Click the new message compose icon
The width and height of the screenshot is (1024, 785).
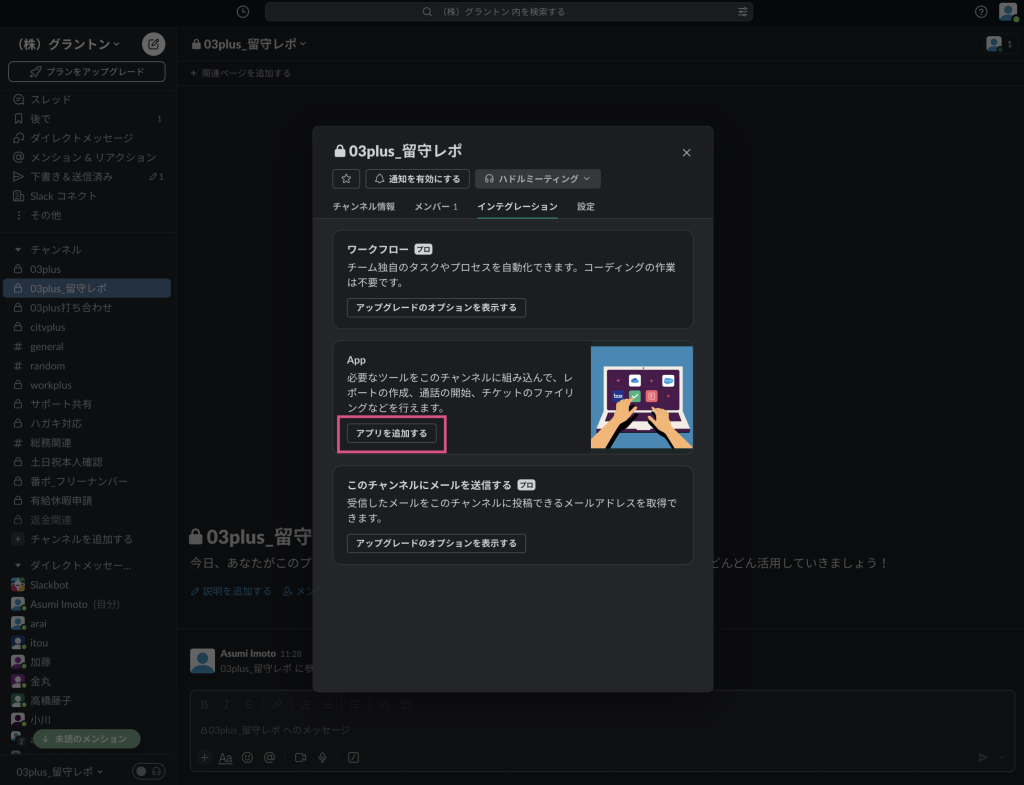click(153, 44)
